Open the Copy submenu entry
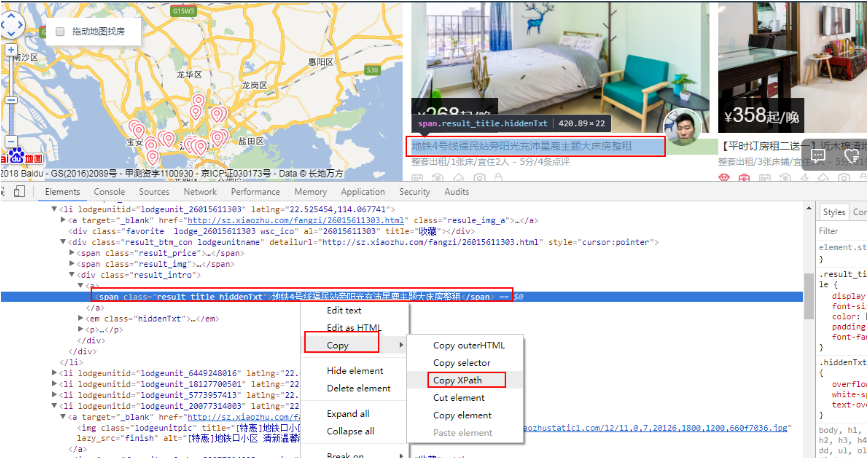 [x=353, y=345]
